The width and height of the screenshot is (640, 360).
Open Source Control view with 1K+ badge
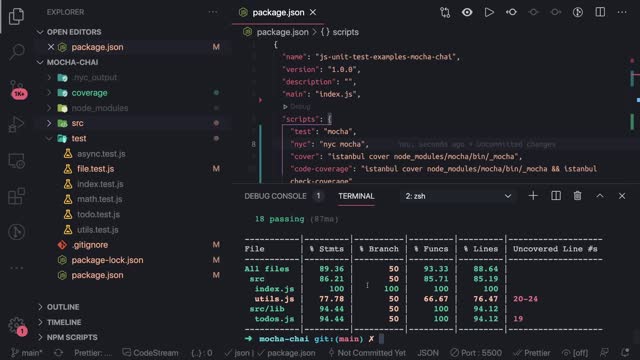pyautogui.click(x=17, y=89)
